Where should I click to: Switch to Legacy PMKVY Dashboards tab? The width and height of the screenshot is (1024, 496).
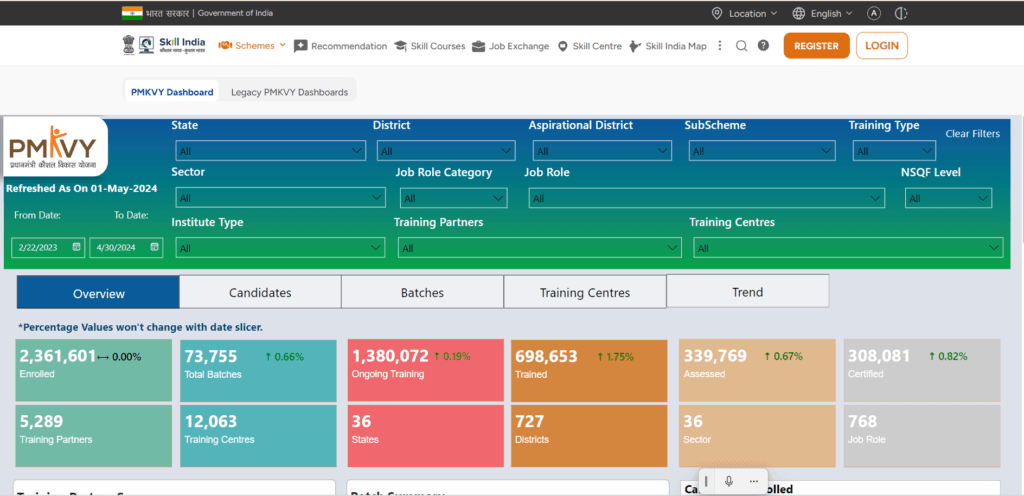(x=289, y=92)
